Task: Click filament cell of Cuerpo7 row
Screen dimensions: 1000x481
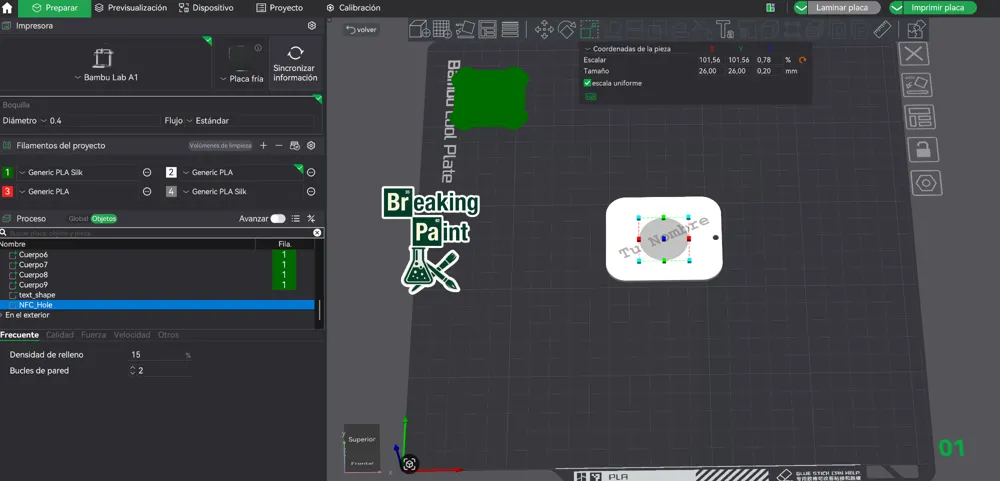Action: click(284, 265)
